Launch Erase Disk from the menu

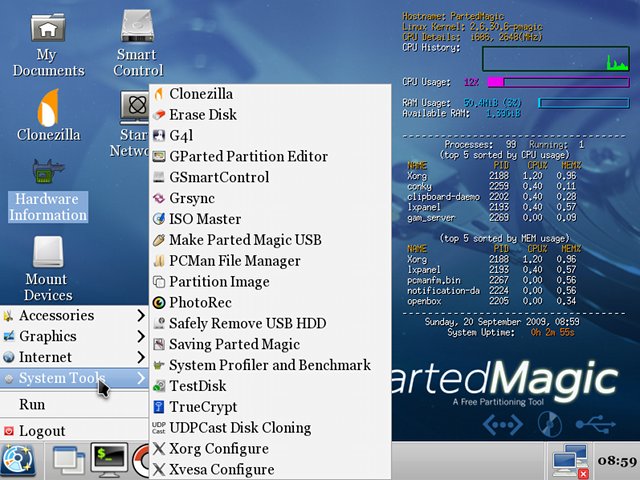tap(270, 115)
